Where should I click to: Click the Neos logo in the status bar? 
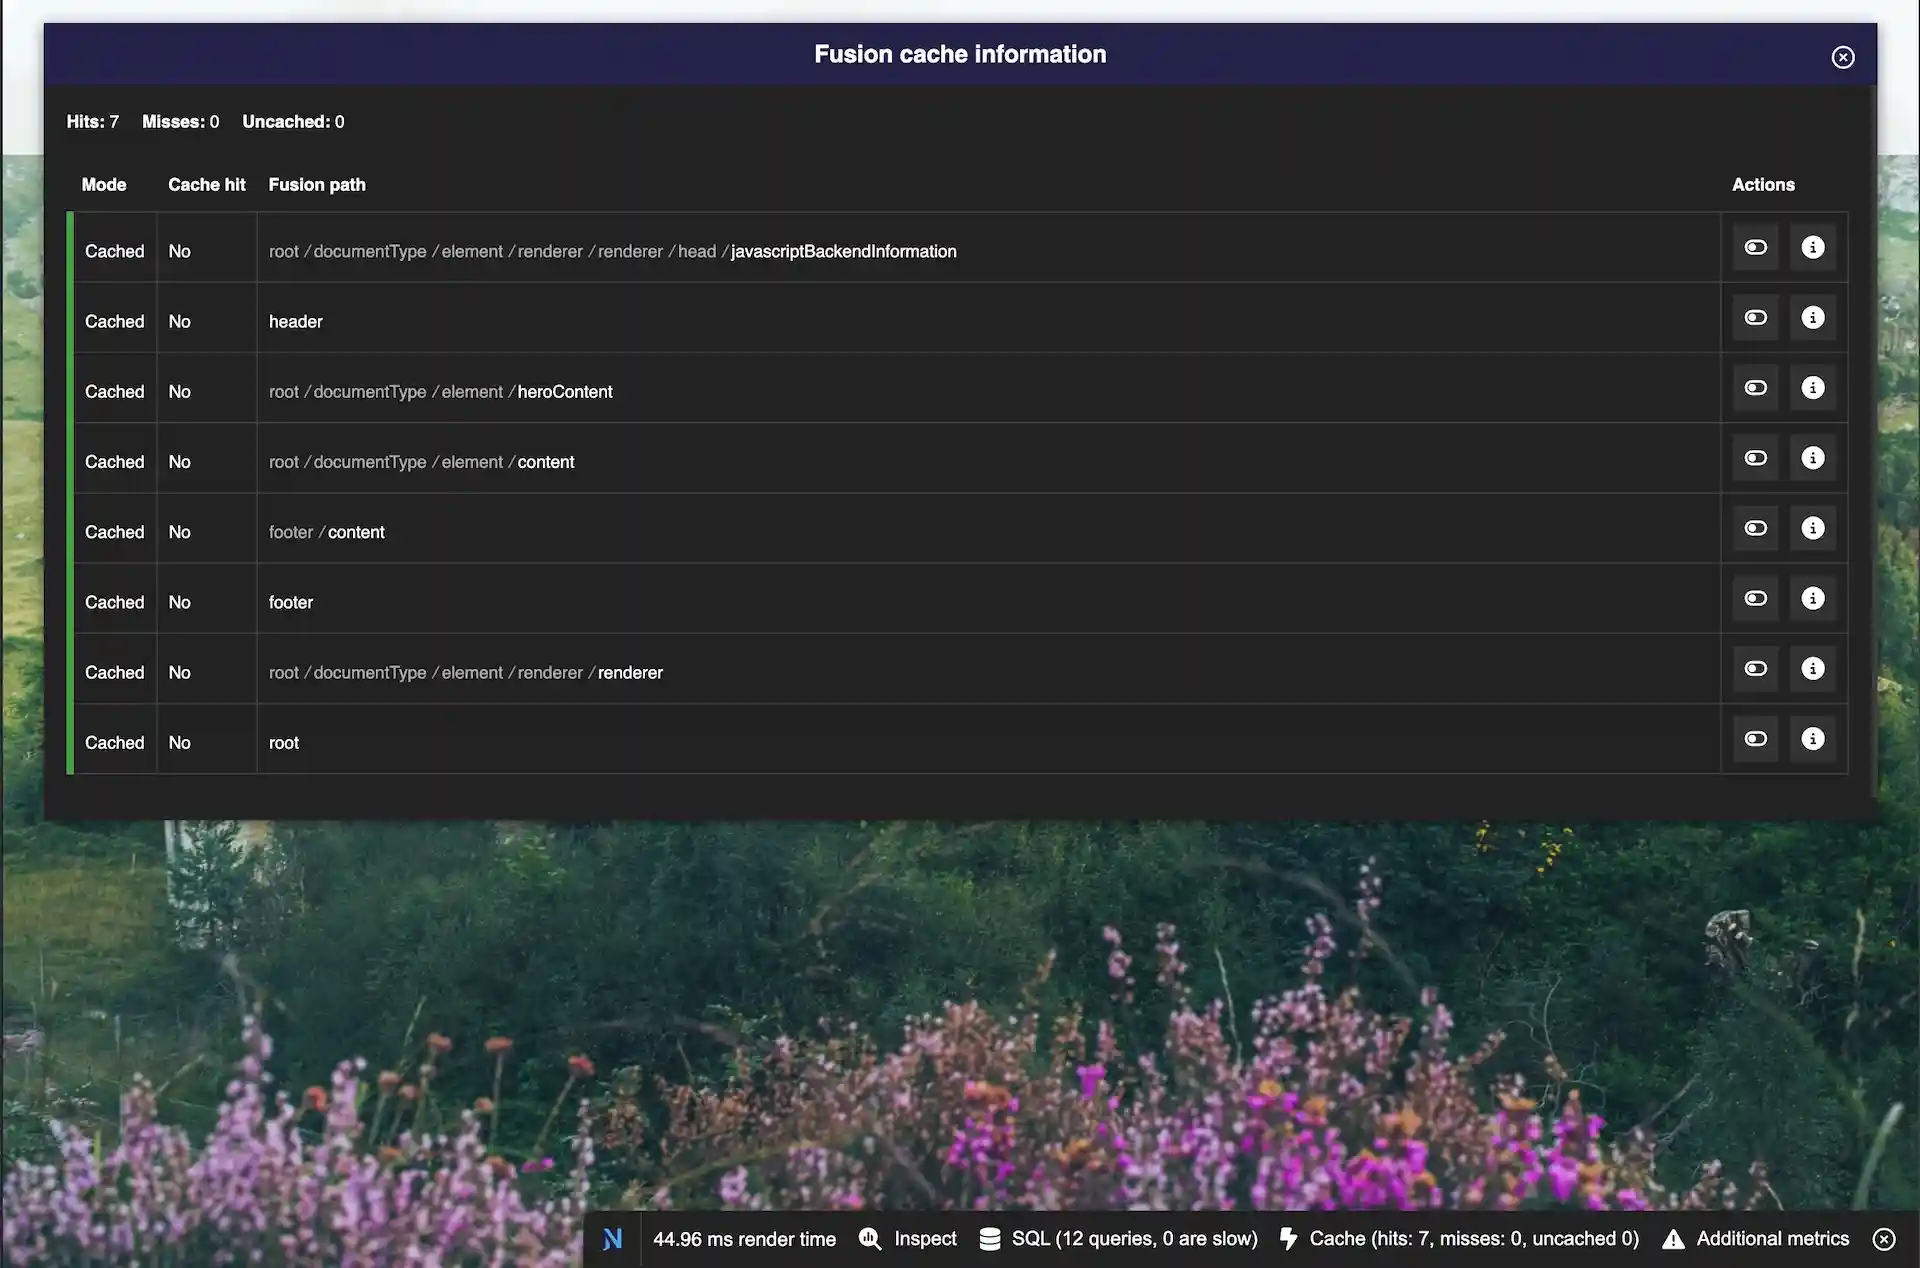(613, 1239)
